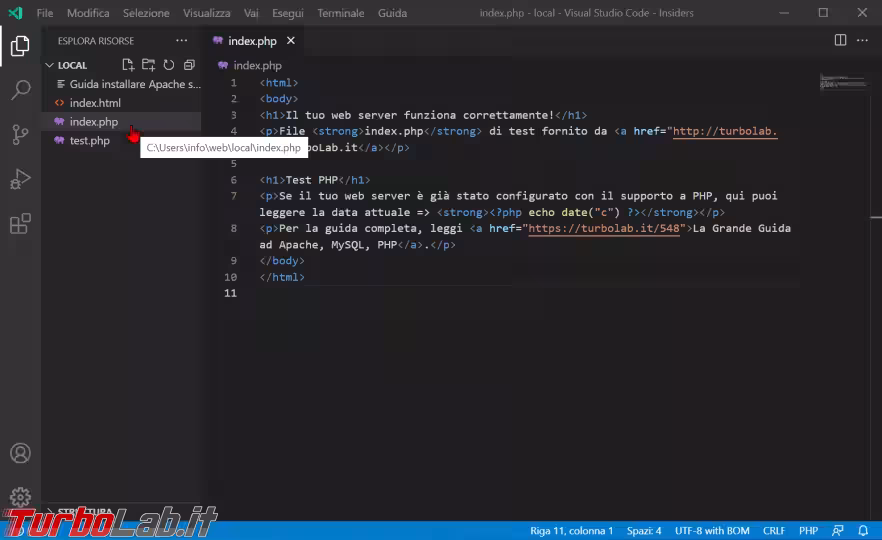Viewport: 882px width, 540px height.
Task: Switch to the index.php editor tab
Action: tap(252, 40)
